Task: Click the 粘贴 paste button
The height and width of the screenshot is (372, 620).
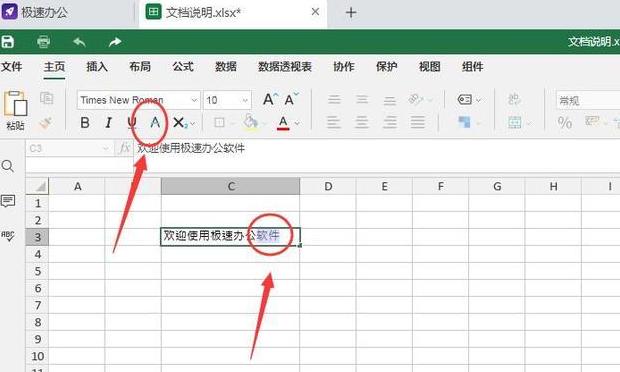Action: point(15,111)
